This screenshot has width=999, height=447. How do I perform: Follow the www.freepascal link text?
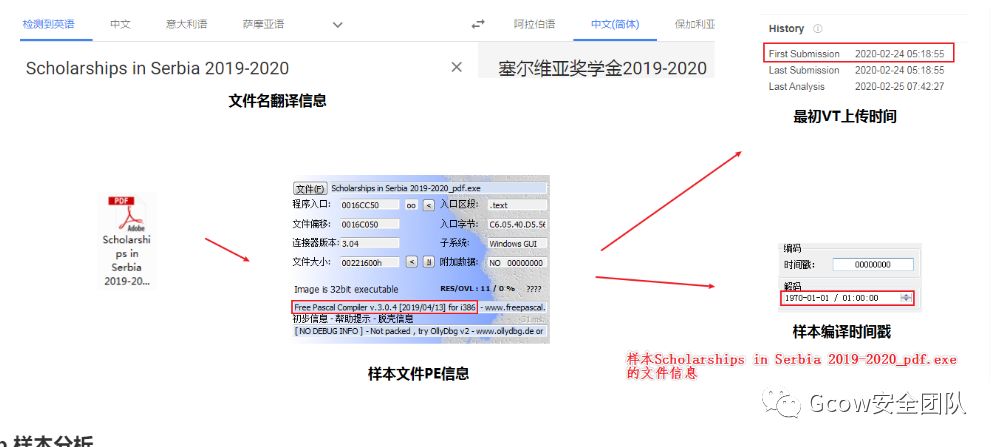click(515, 308)
